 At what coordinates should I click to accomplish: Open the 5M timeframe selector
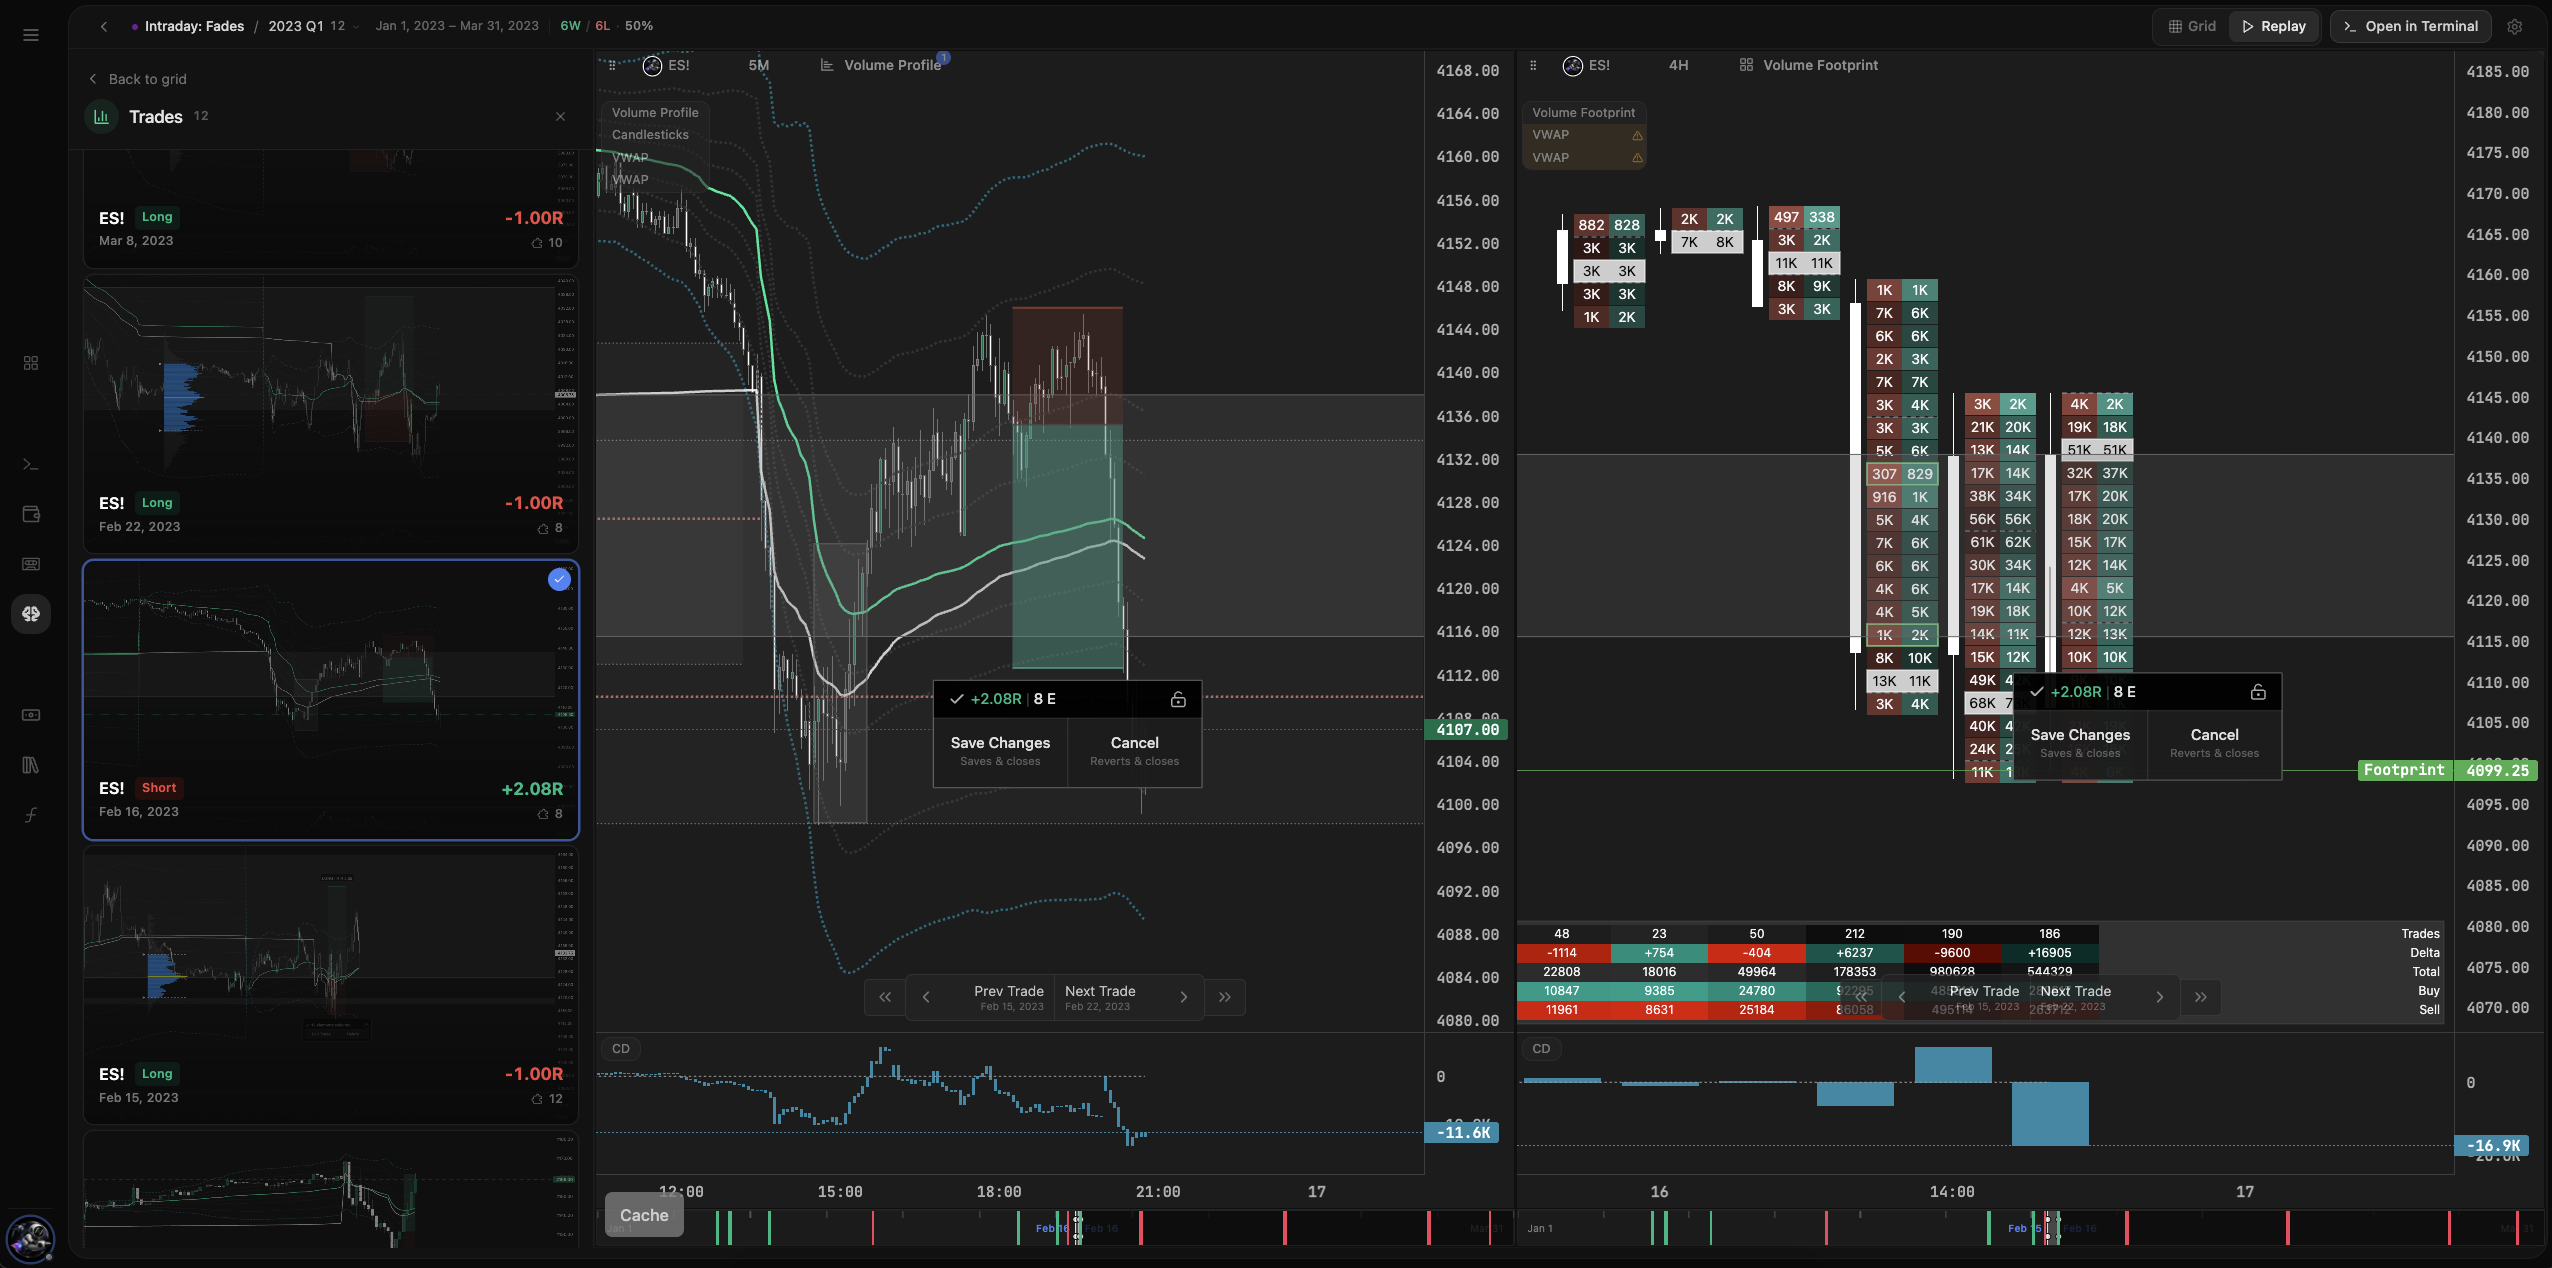click(x=759, y=65)
